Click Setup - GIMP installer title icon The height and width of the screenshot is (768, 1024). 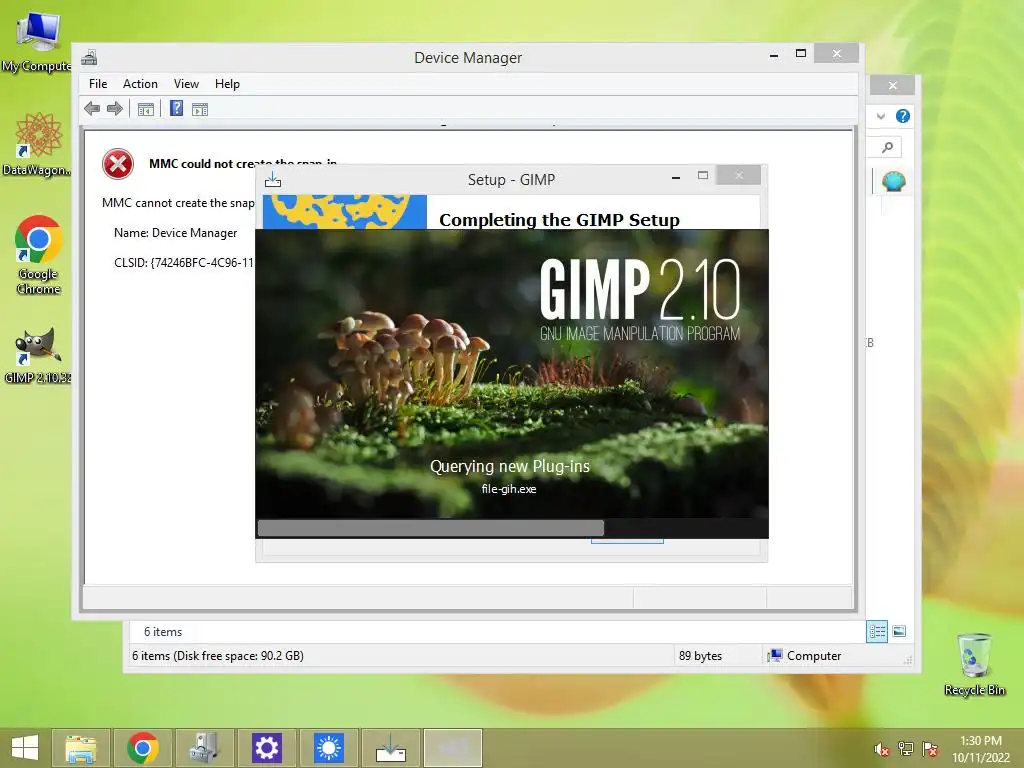tap(273, 180)
